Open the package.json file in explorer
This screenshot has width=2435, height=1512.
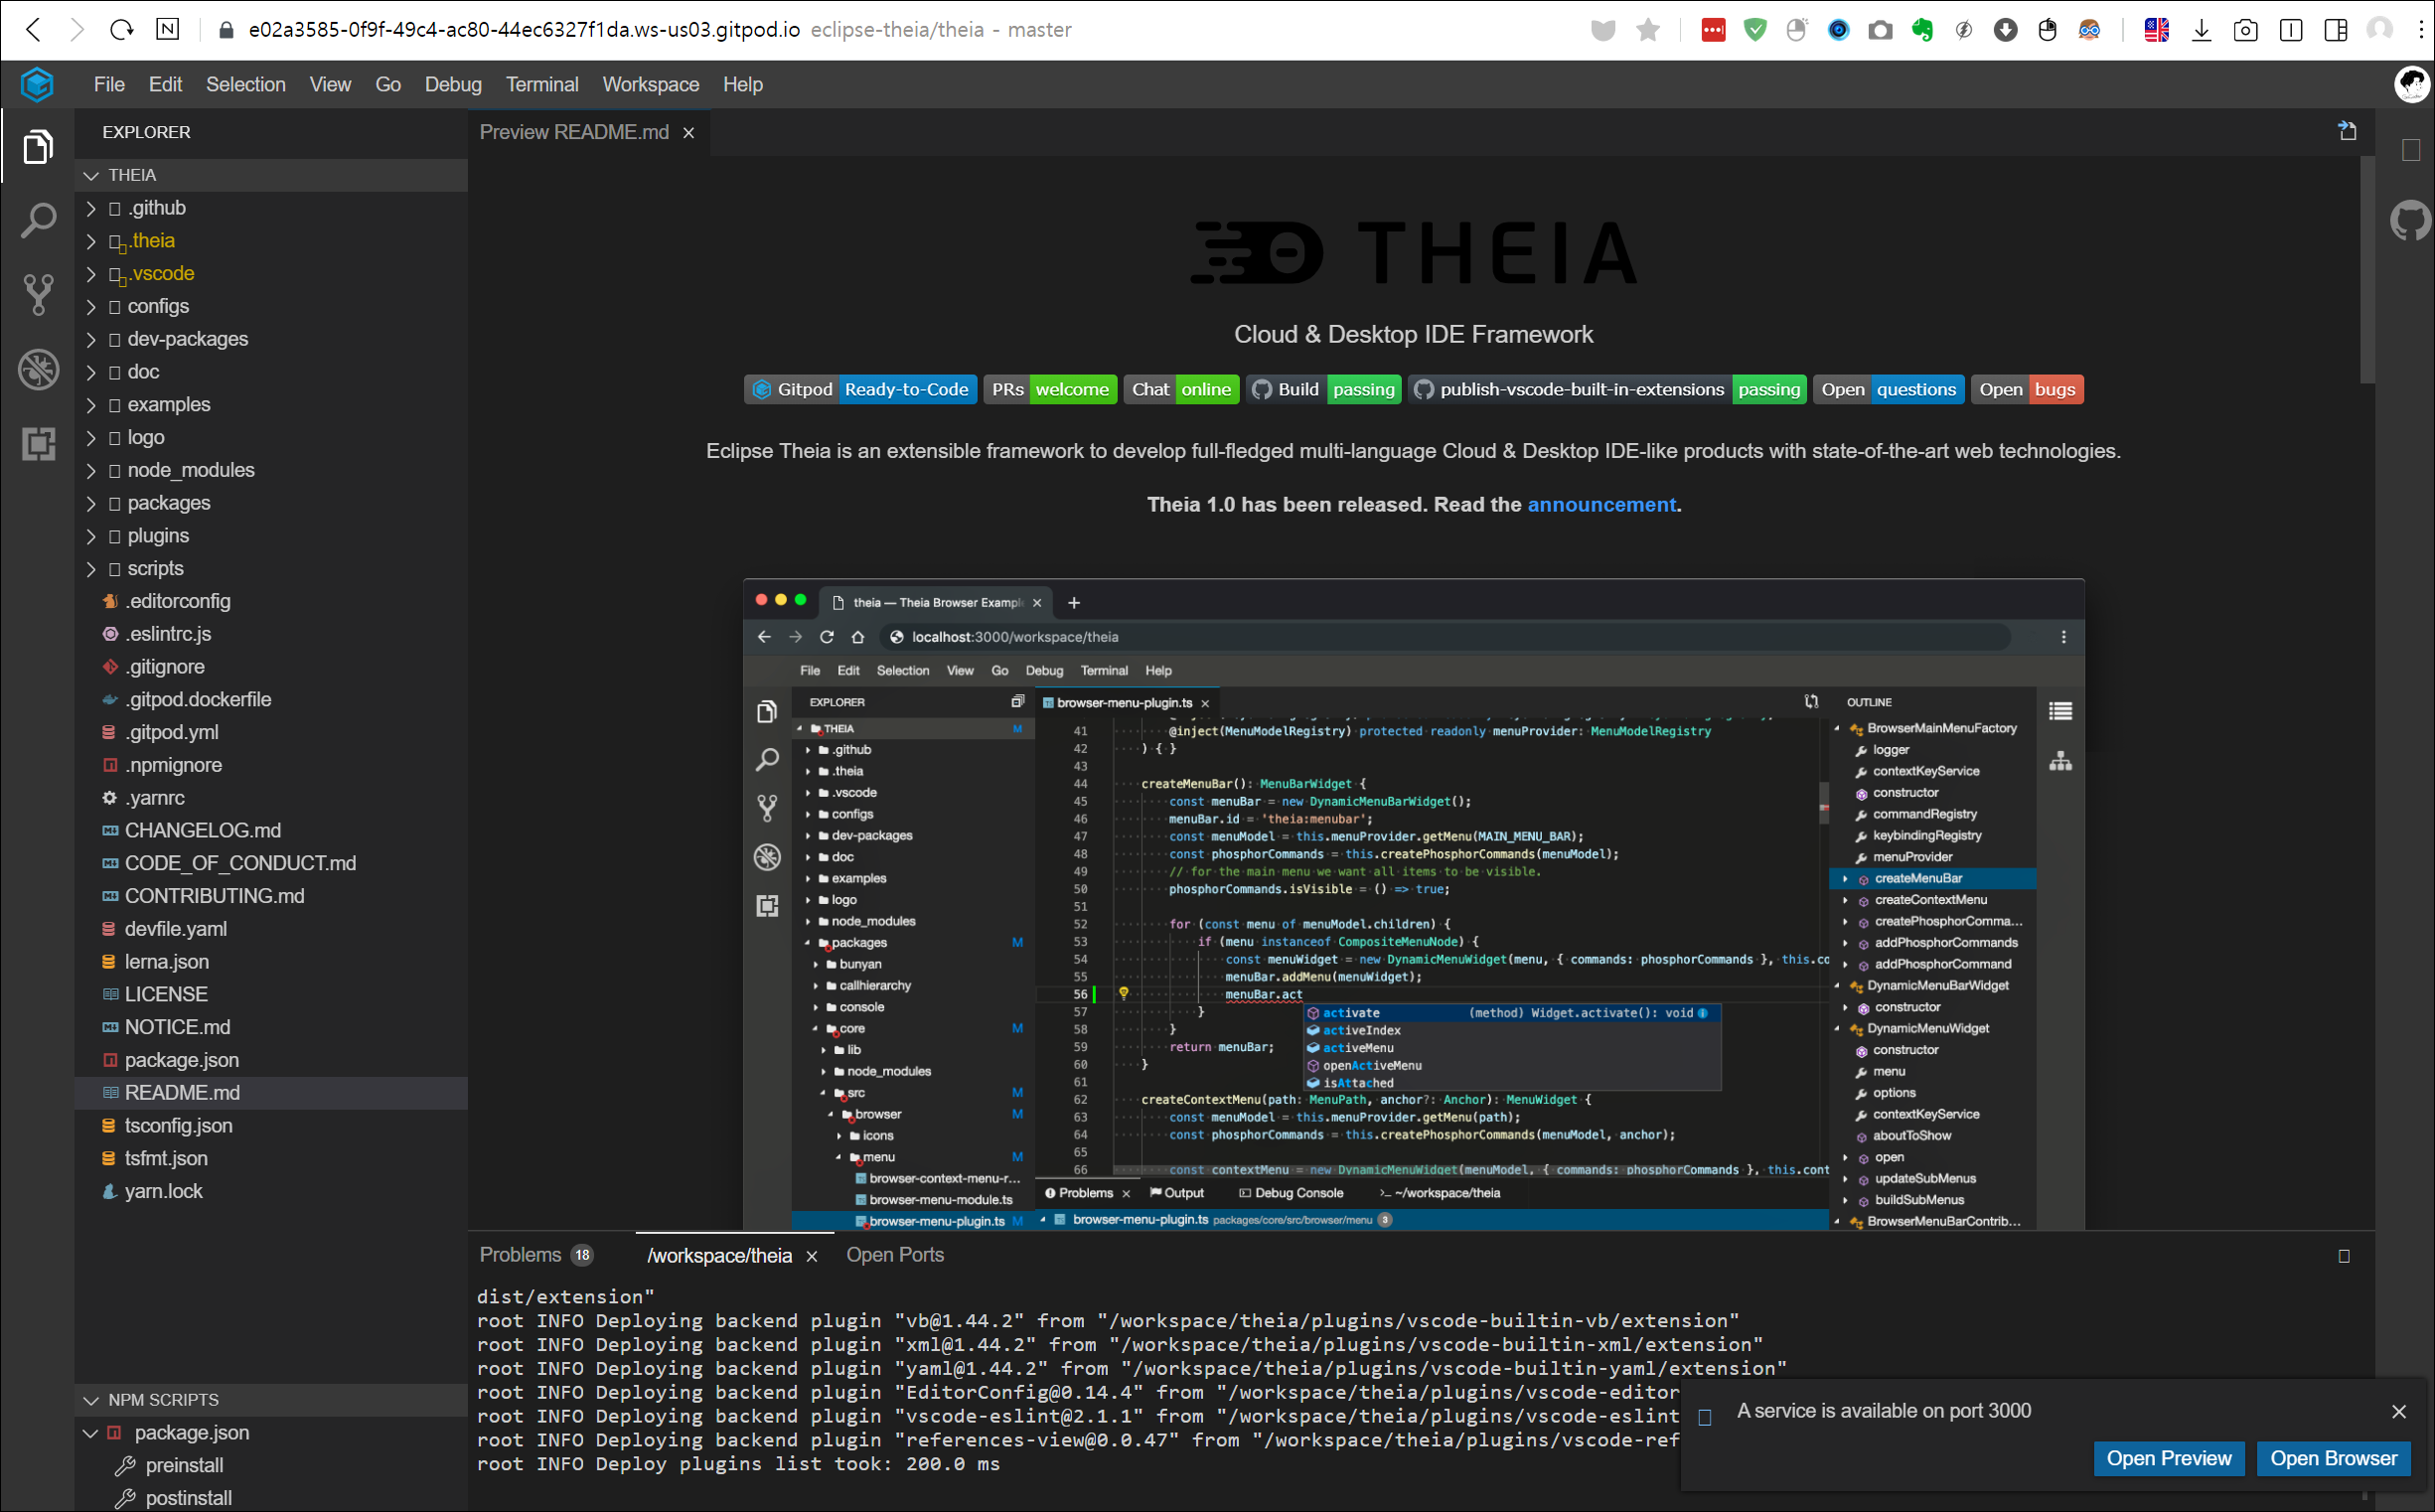click(x=181, y=1060)
